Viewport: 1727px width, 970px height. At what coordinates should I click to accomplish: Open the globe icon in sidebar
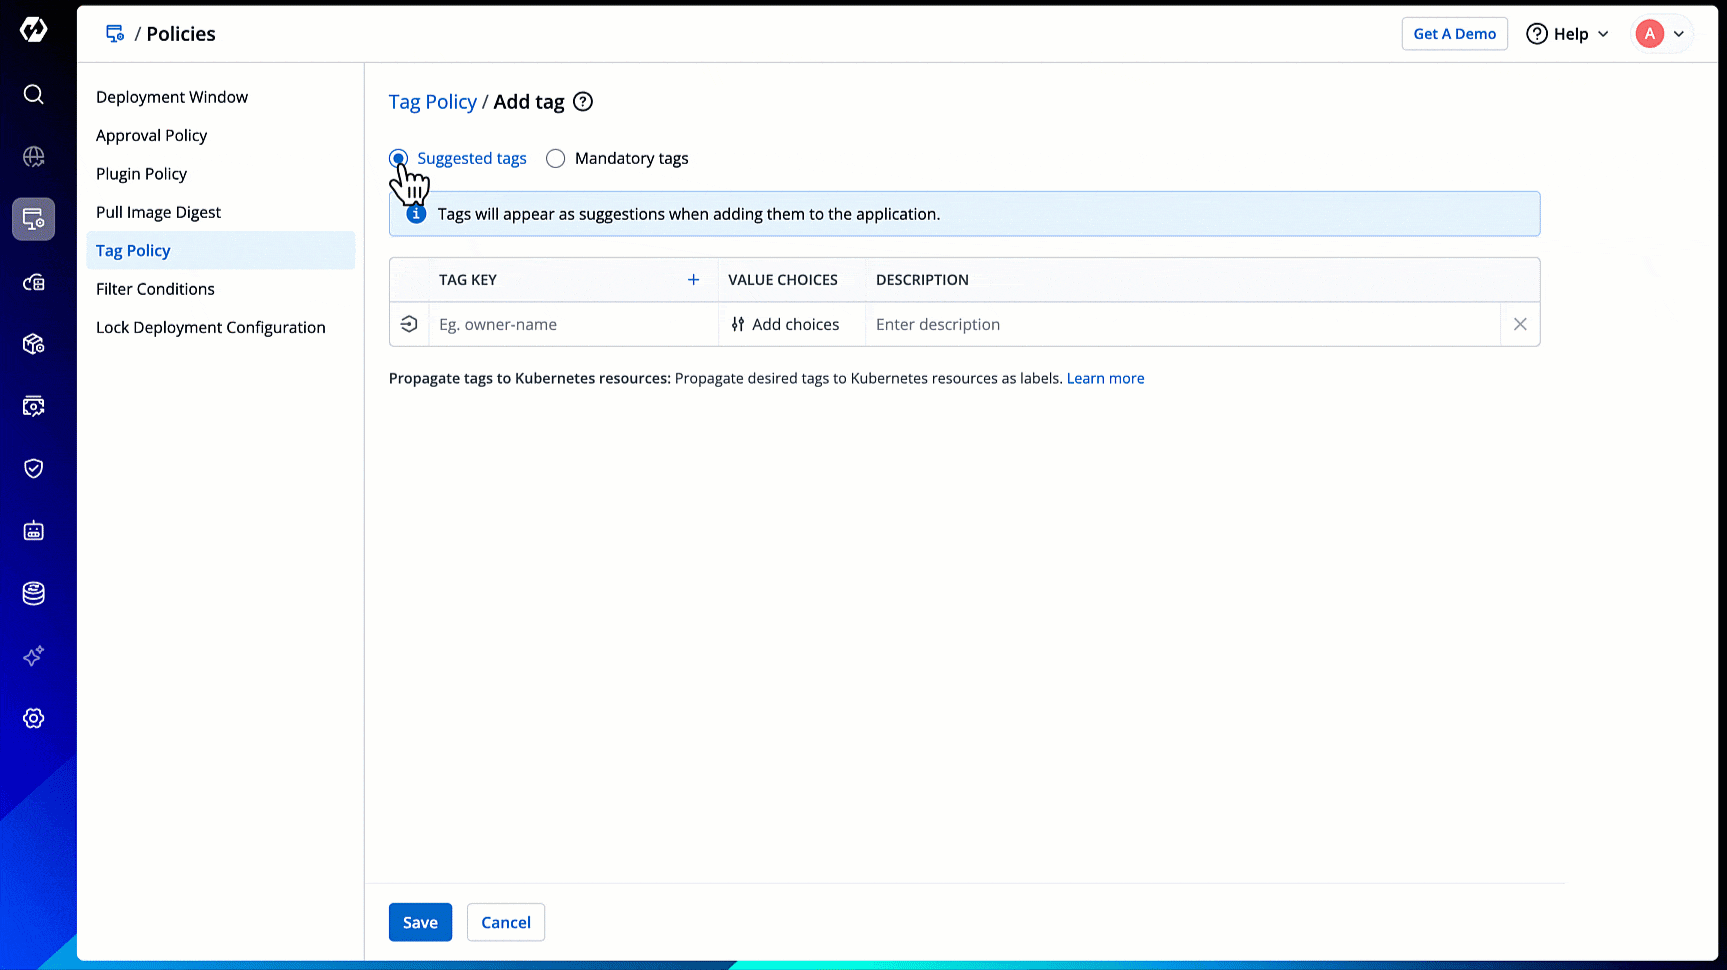pos(33,157)
